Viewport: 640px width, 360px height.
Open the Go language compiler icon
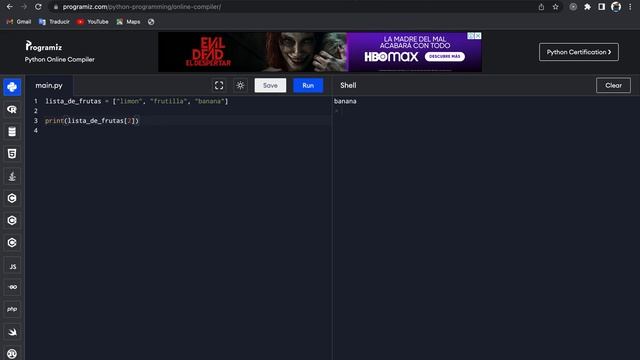point(12,287)
